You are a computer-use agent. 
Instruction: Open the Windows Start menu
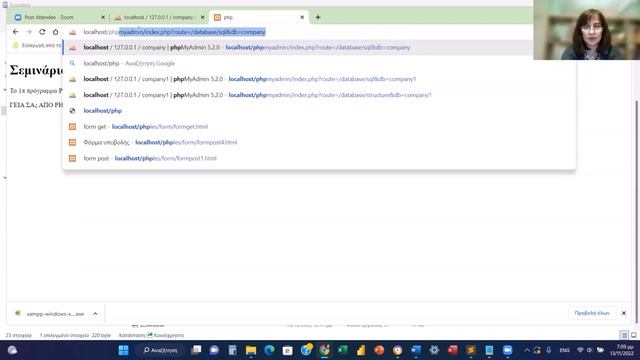point(123,350)
